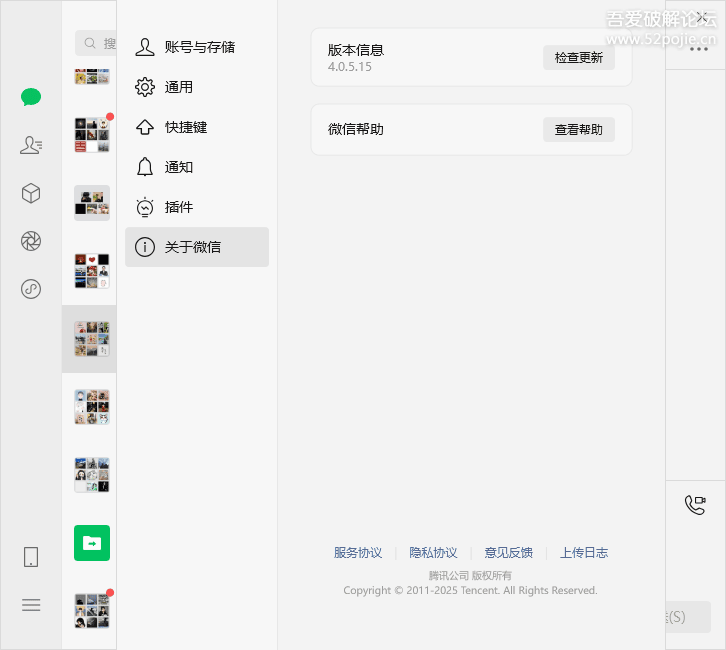726x650 pixels.
Task: Select 通用 settings tab
Action: [197, 87]
